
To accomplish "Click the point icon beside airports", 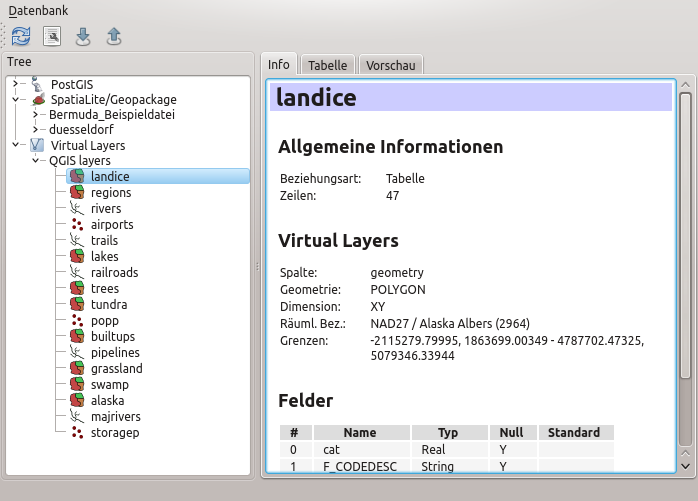I will [76, 225].
